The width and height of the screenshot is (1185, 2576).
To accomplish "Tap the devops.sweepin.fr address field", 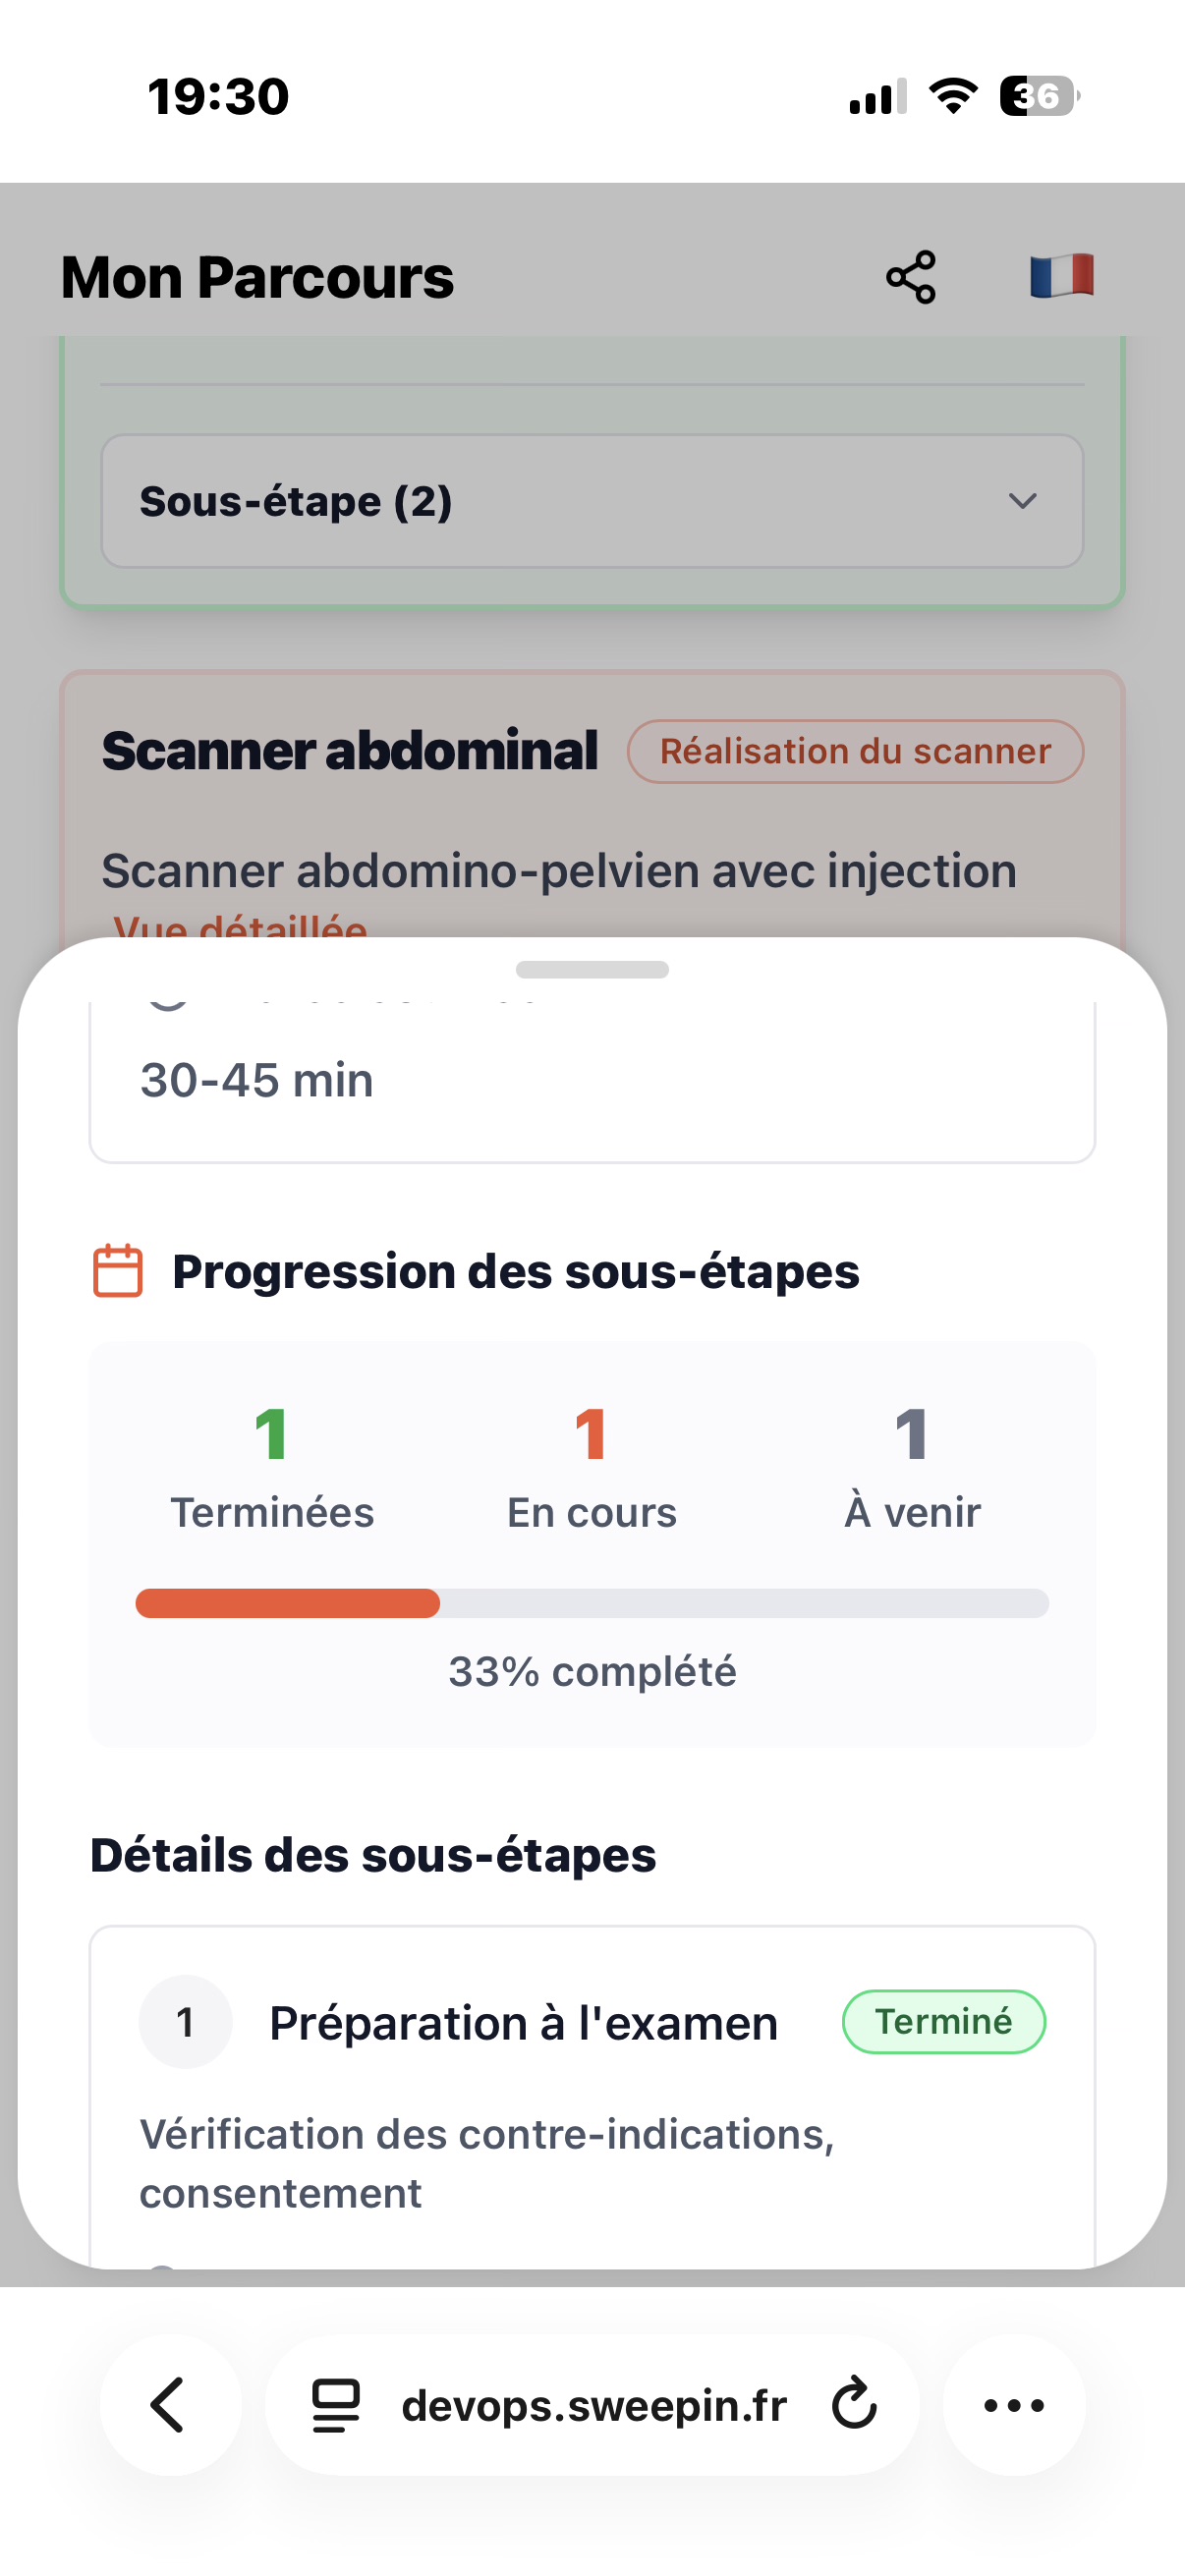I will (594, 2404).
